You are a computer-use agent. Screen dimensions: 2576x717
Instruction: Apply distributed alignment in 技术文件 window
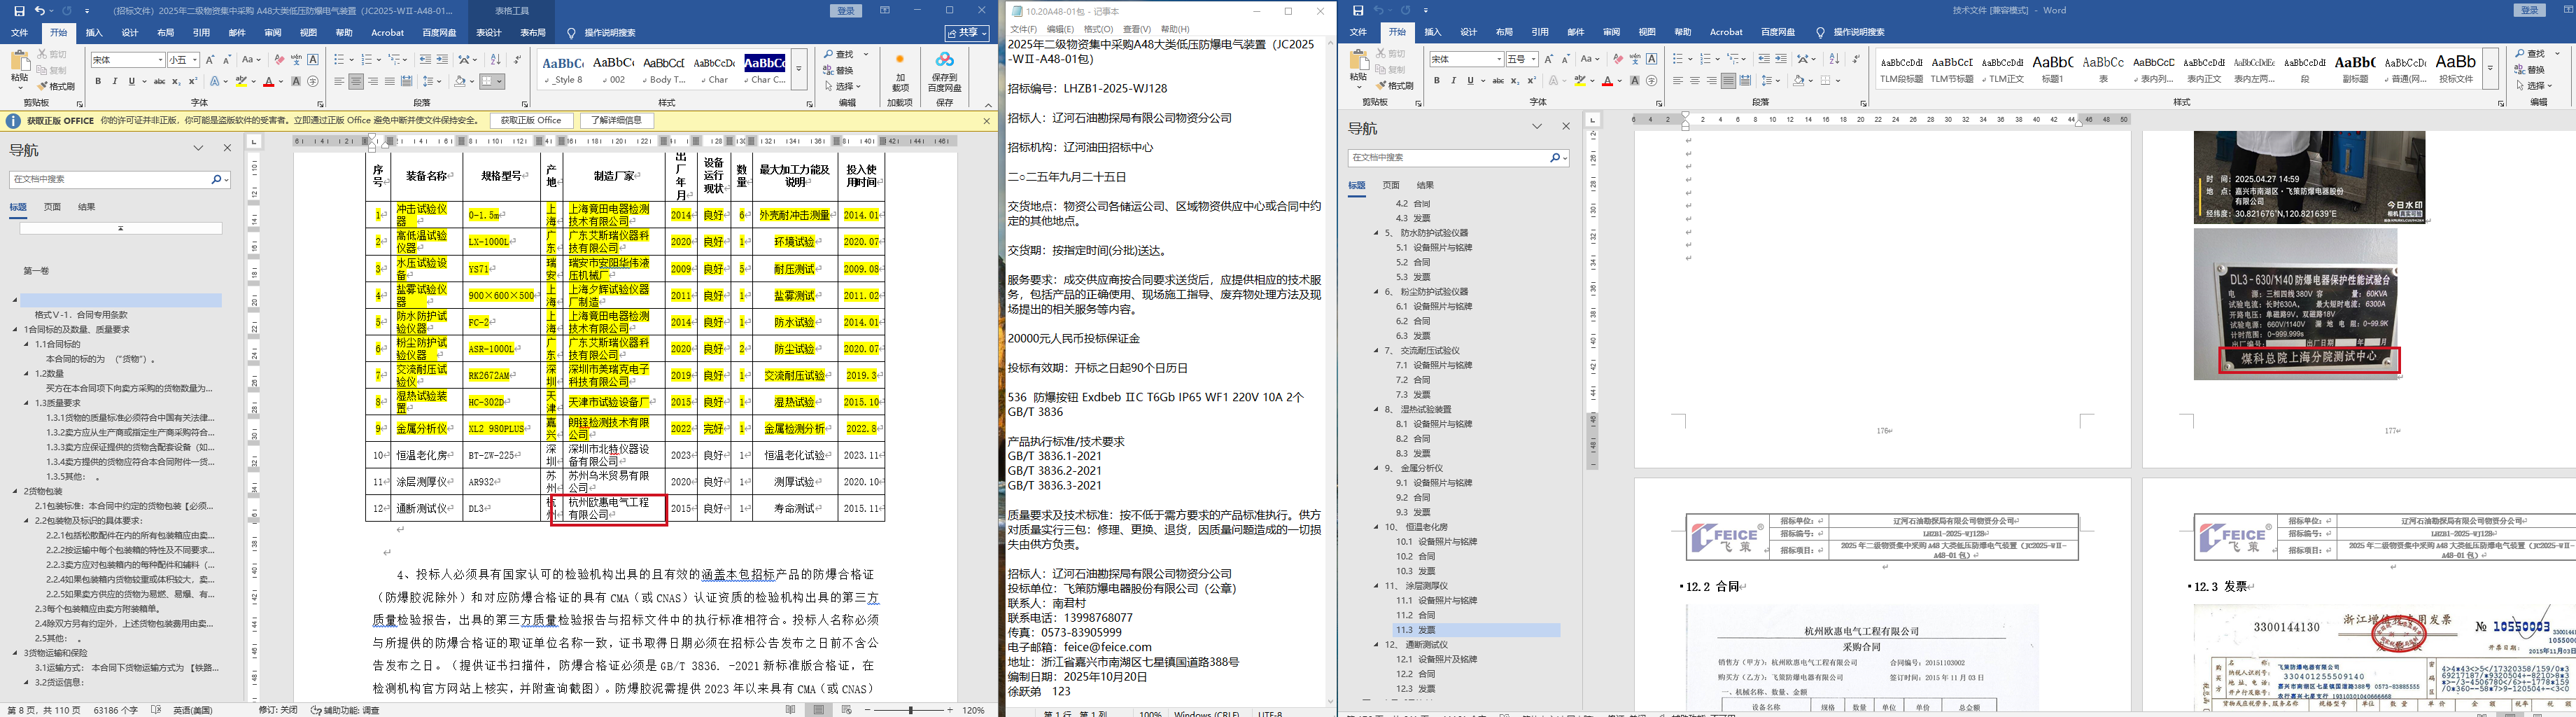(x=1745, y=81)
